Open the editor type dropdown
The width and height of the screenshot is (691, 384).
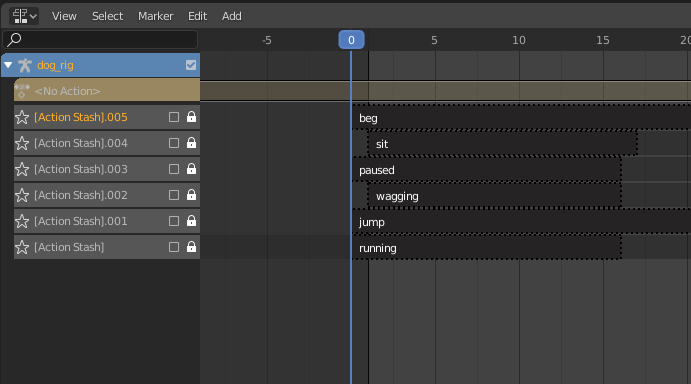tap(24, 16)
